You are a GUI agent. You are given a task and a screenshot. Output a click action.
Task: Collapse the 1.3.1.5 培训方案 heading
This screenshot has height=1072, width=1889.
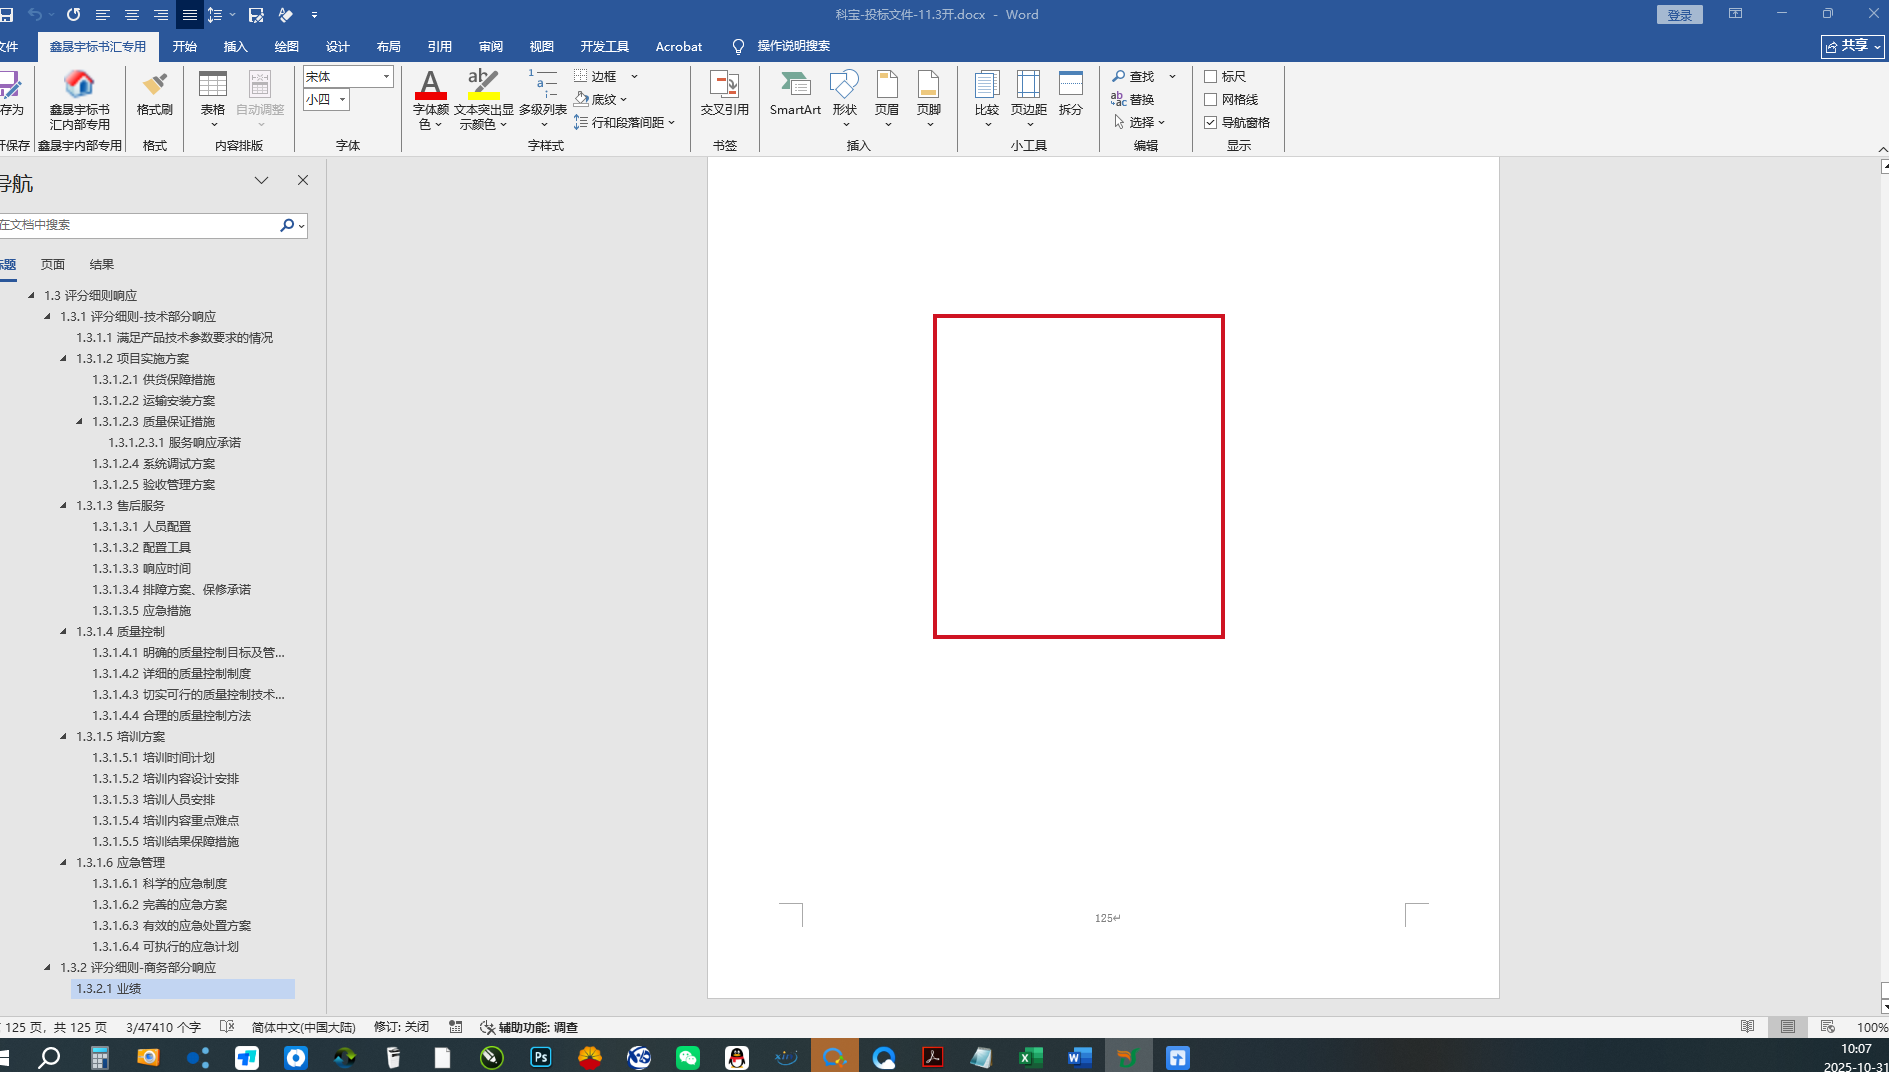click(64, 736)
